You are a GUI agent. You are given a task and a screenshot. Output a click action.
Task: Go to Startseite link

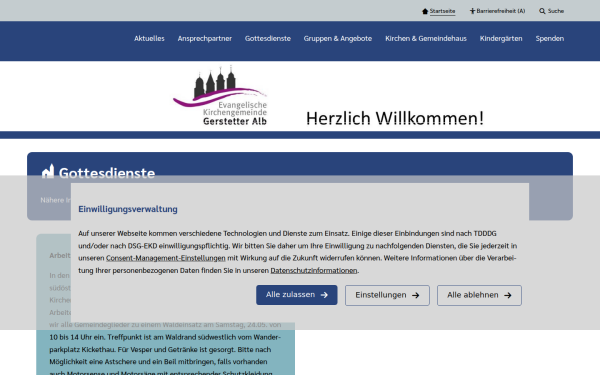coord(442,11)
